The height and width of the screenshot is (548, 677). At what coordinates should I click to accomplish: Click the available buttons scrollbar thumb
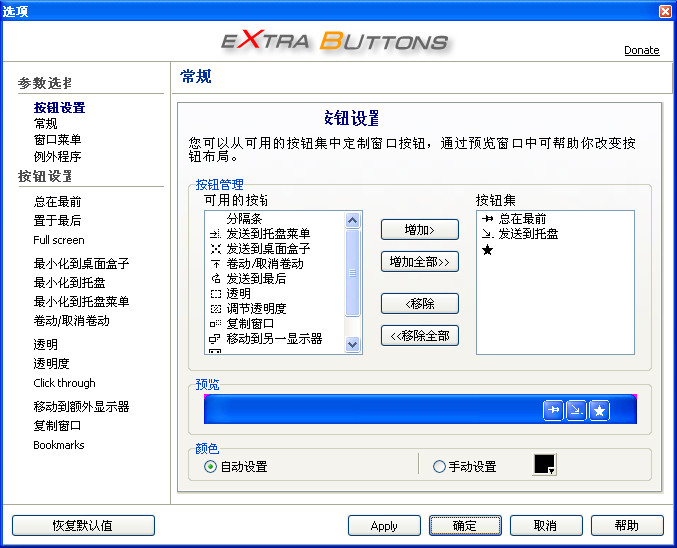pyautogui.click(x=352, y=273)
